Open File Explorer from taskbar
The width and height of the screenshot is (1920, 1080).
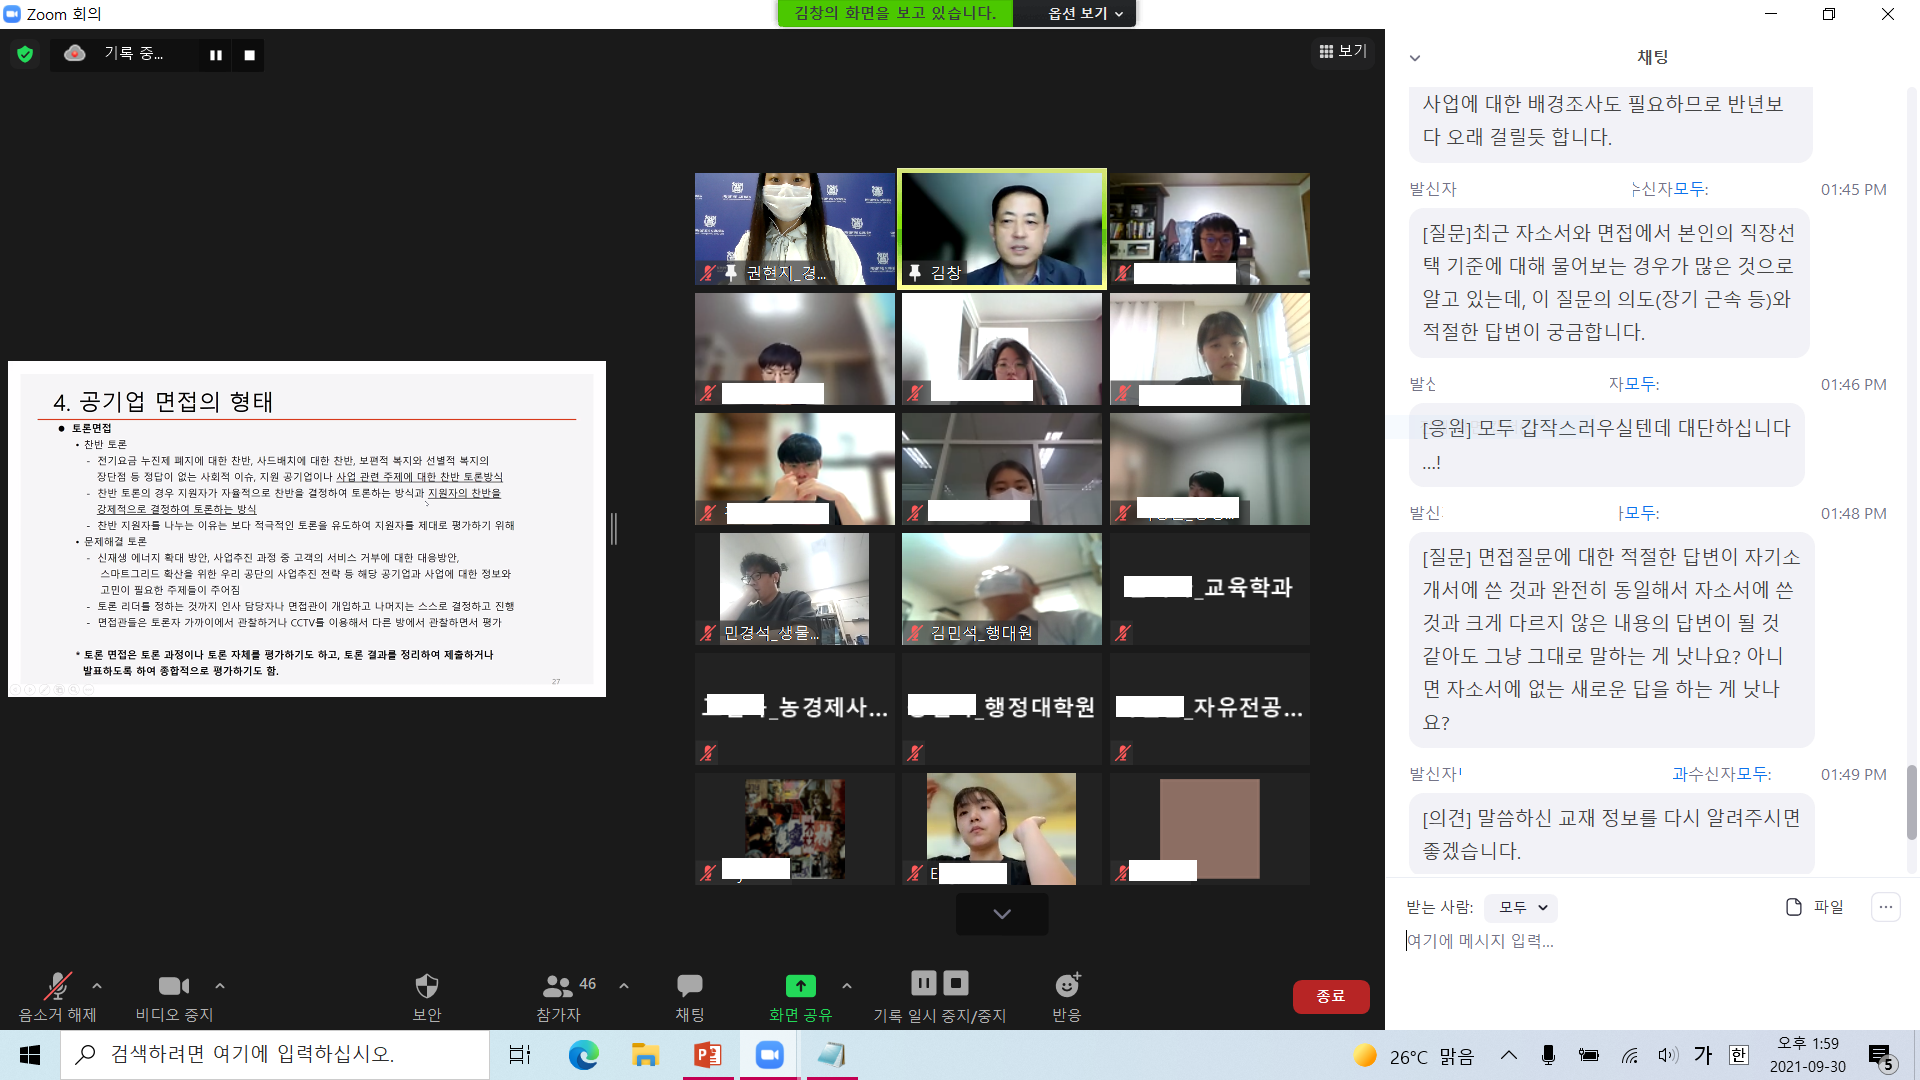pyautogui.click(x=645, y=1055)
